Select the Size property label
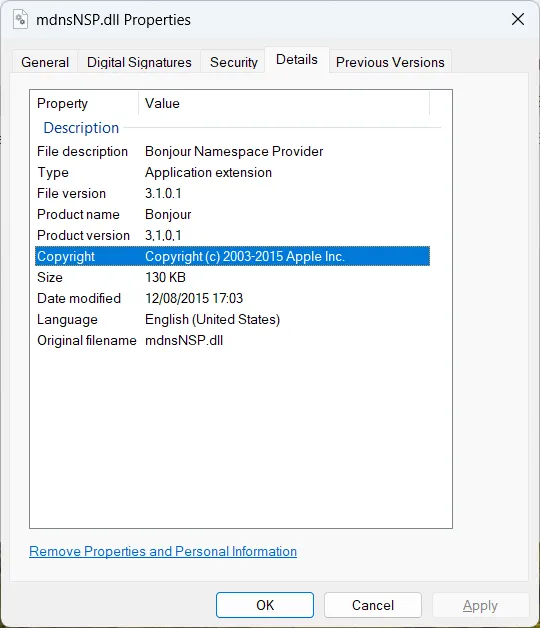Screen dimensions: 540x628 [x=50, y=278]
